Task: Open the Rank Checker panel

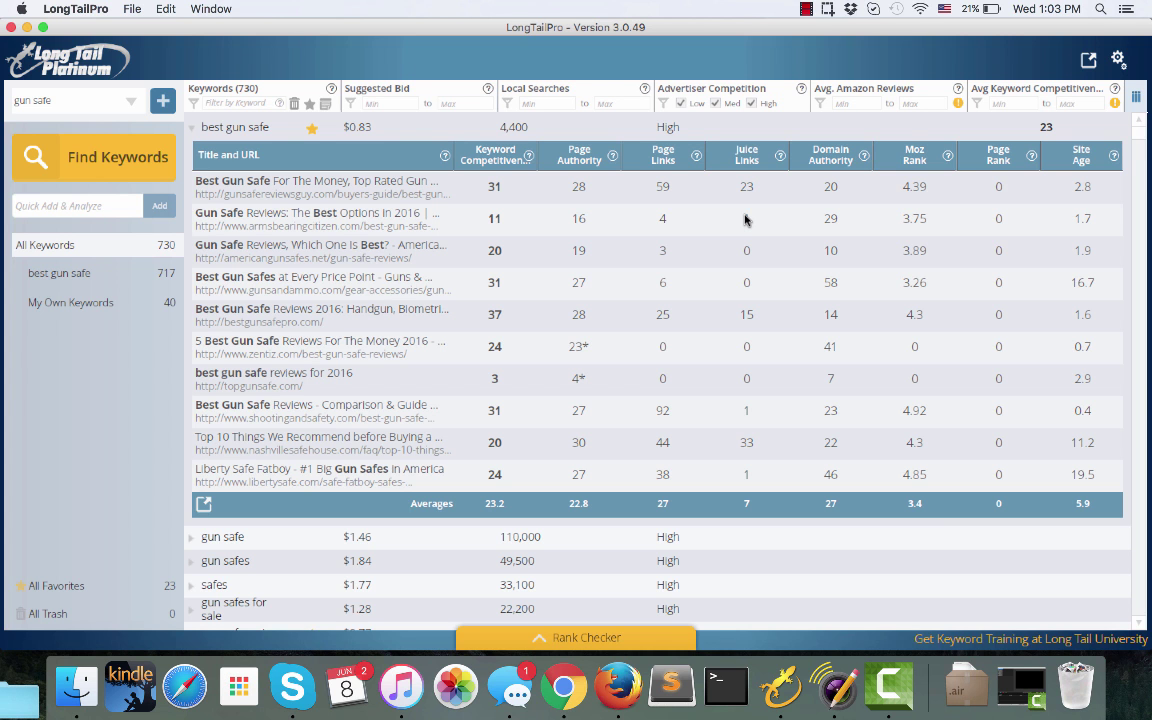Action: click(576, 638)
